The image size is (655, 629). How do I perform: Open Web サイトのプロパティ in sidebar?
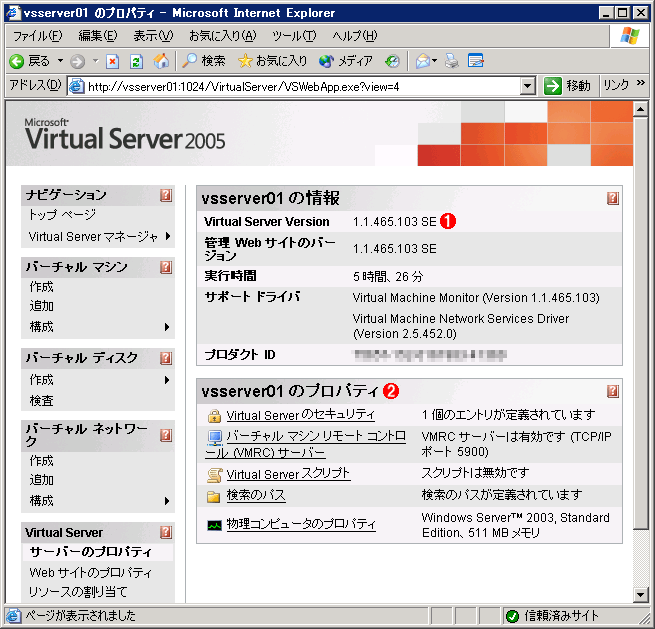pos(90,573)
